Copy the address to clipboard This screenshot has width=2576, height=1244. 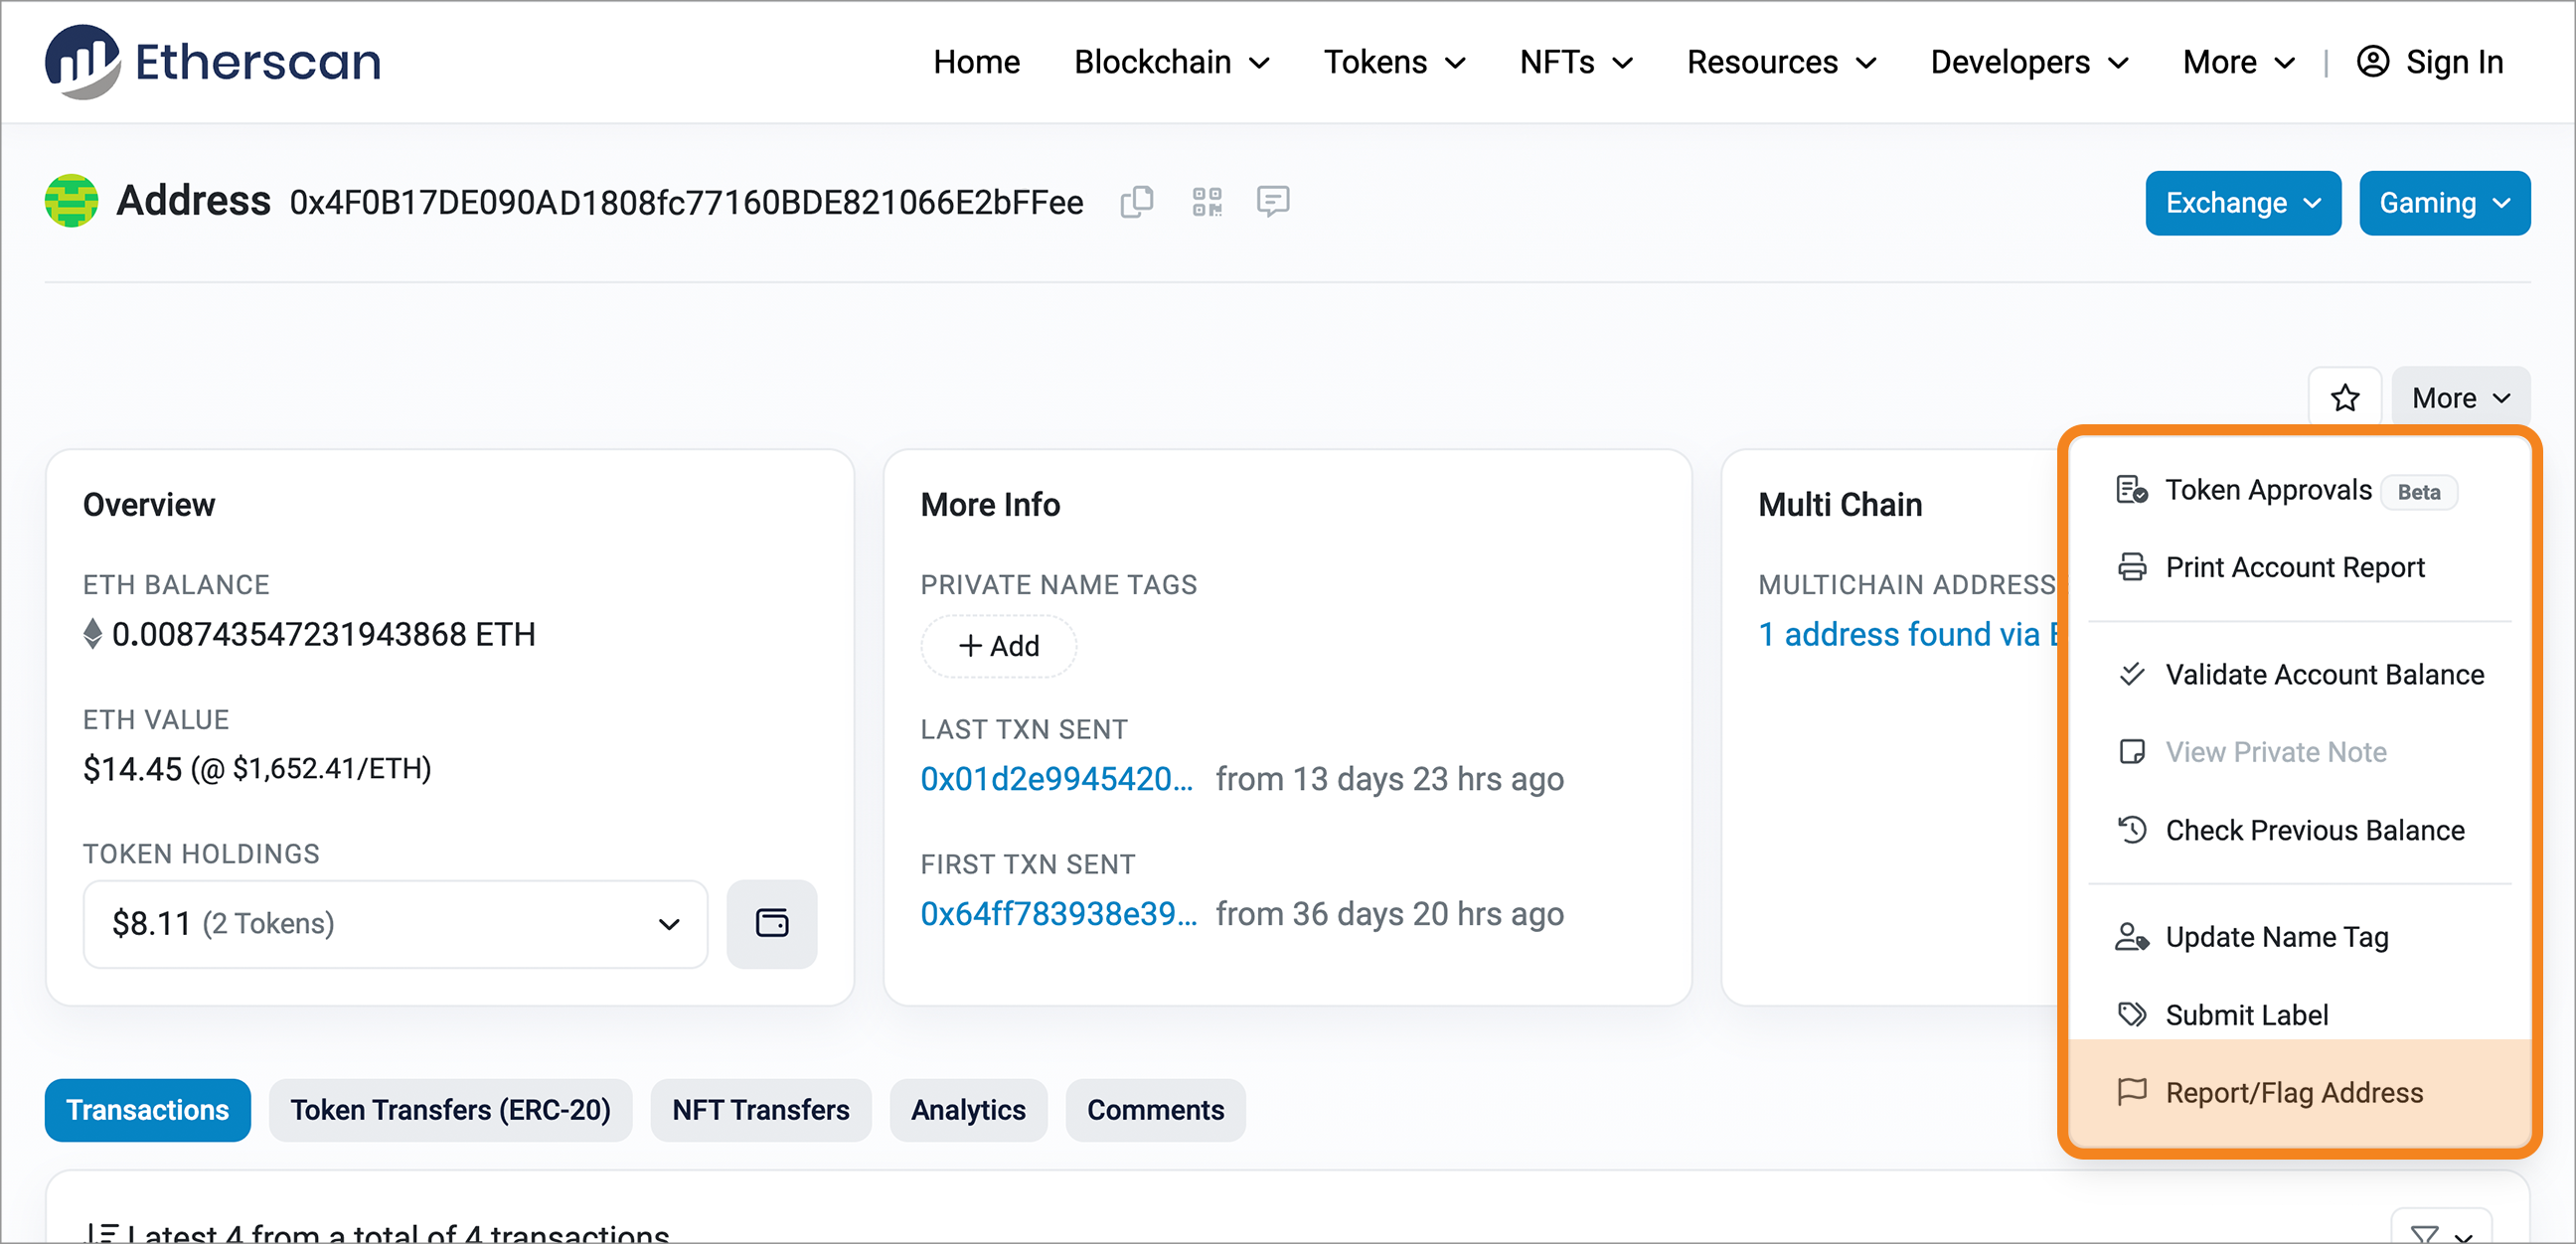tap(1137, 202)
